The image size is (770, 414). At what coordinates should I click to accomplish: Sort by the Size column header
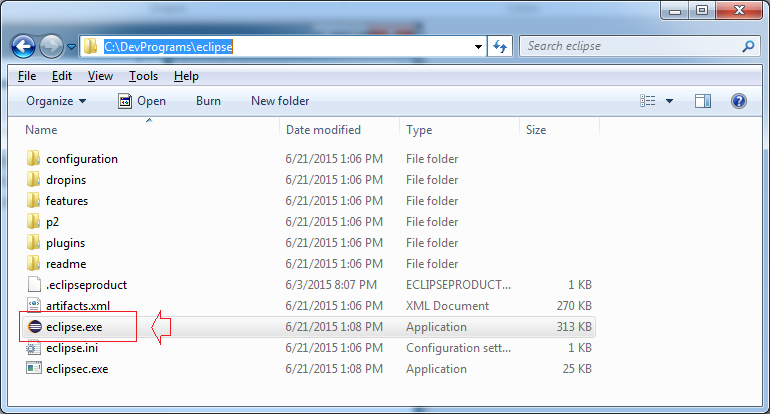pos(536,130)
